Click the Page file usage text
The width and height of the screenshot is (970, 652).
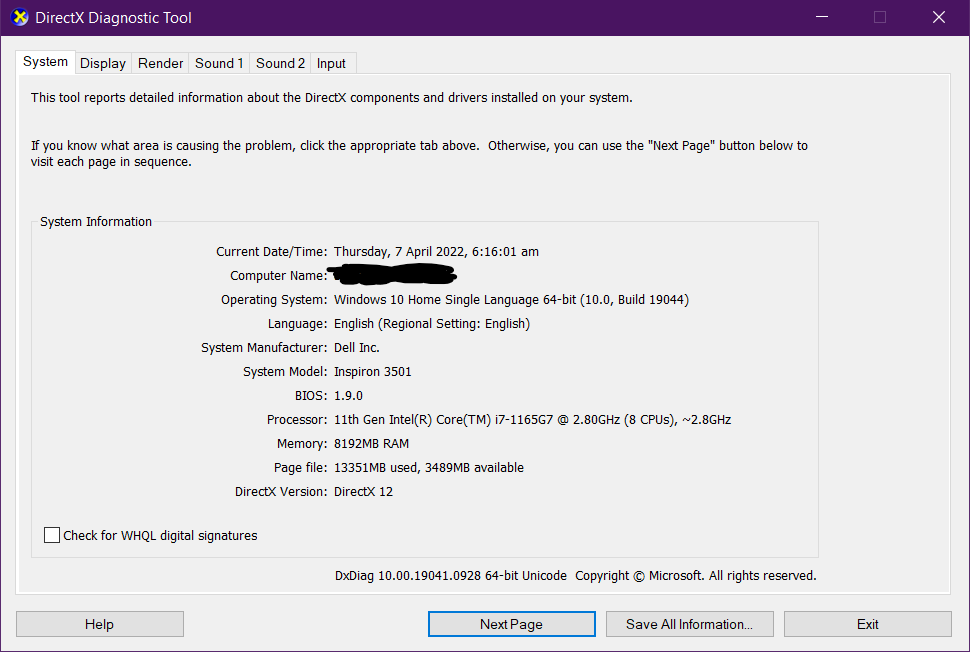(428, 468)
